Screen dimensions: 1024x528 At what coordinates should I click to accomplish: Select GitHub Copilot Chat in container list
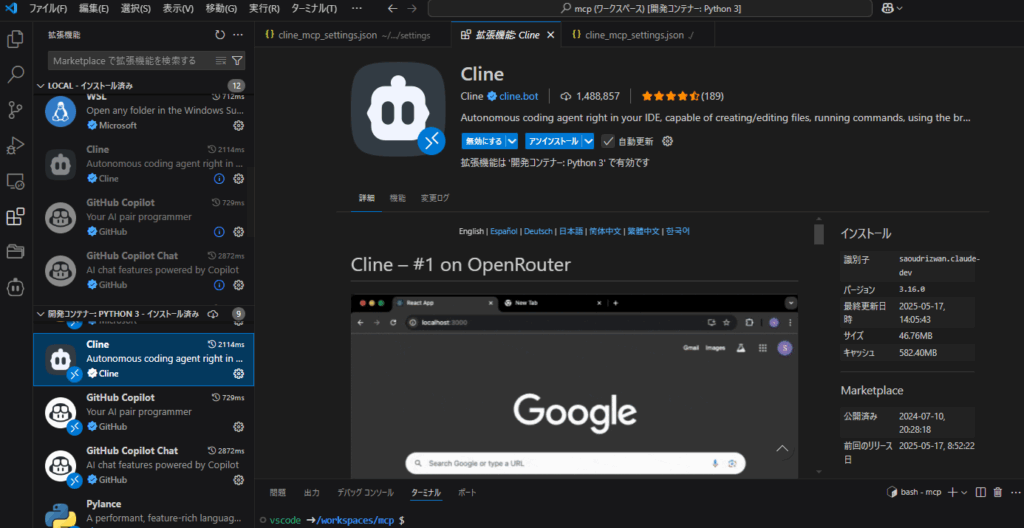tap(144, 465)
